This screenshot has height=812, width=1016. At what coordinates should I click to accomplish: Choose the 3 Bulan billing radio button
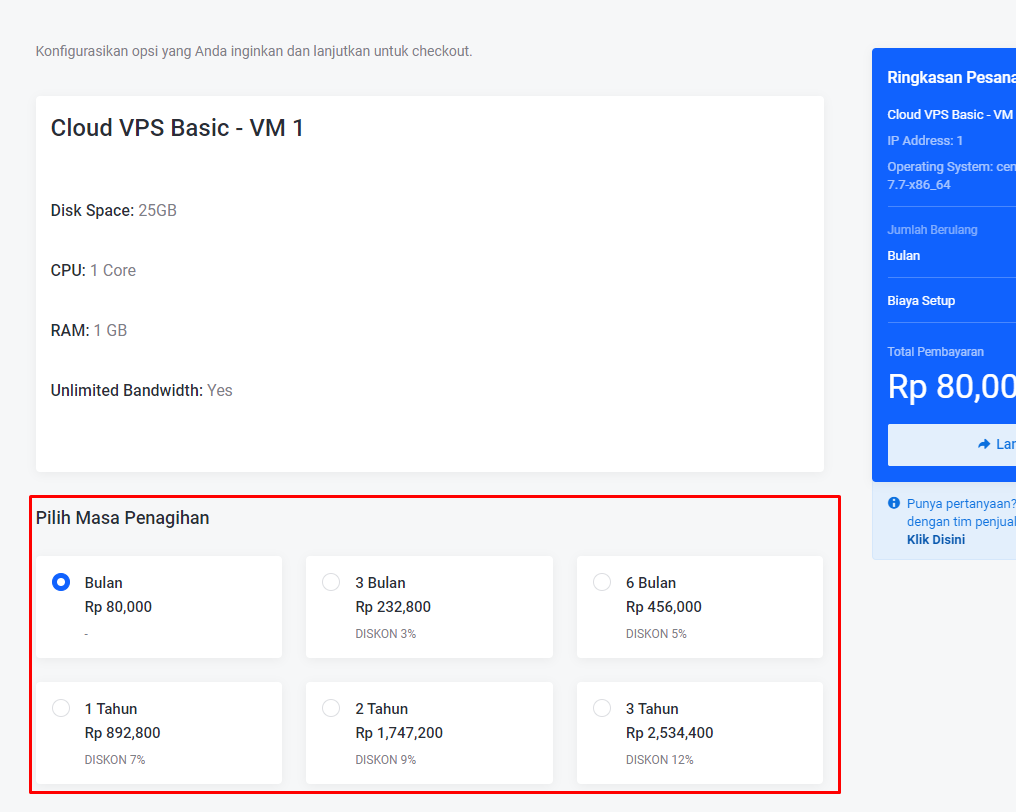331,582
